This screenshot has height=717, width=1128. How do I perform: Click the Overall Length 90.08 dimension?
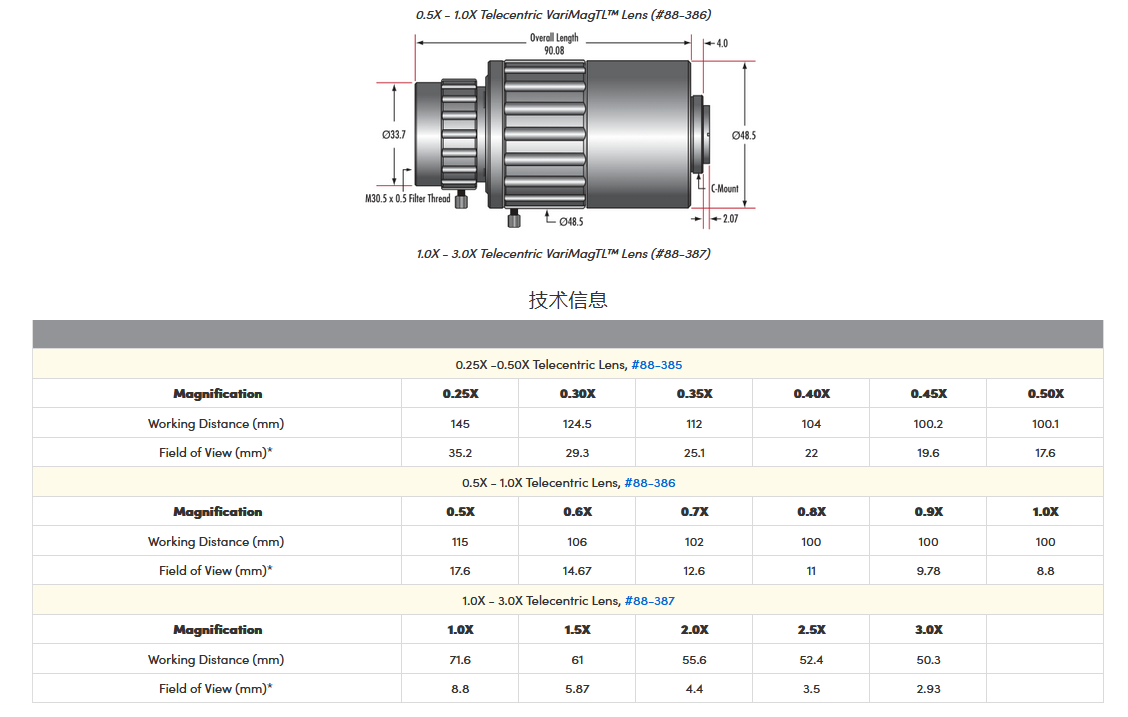tap(553, 44)
